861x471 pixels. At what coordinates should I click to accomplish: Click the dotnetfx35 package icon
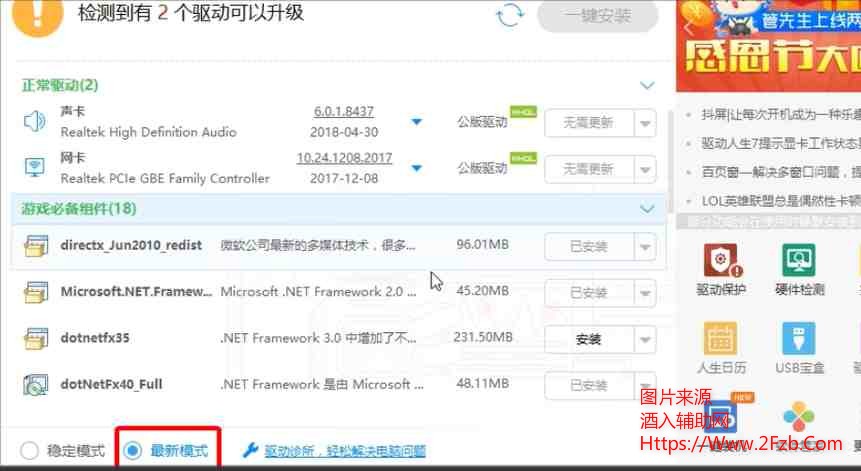tap(36, 338)
